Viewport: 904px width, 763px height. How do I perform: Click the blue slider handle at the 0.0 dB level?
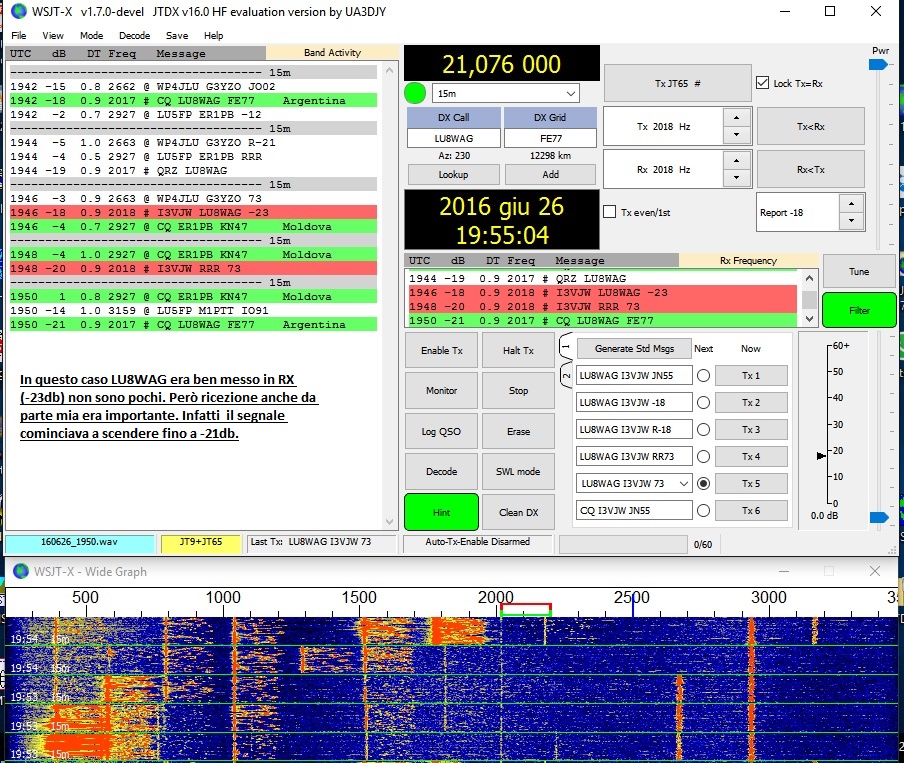879,517
